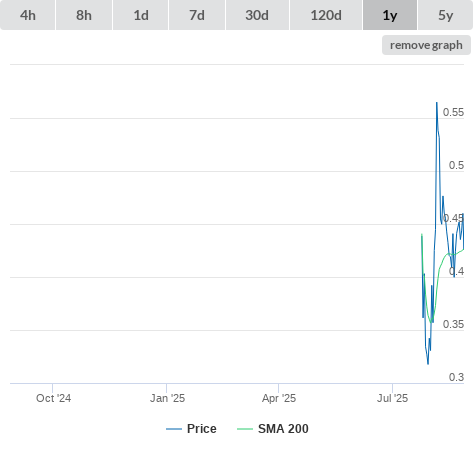Toggle the SMA 200 legend label
The height and width of the screenshot is (455, 474).
pos(283,429)
